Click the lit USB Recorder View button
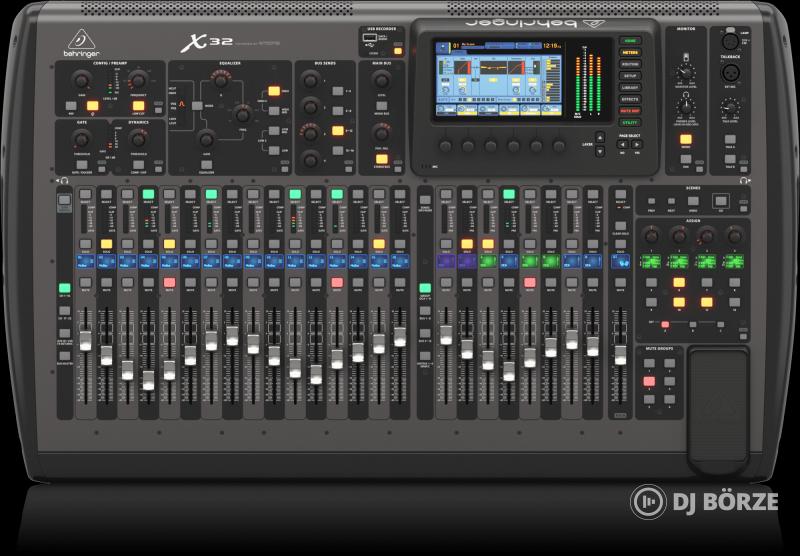 pyautogui.click(x=397, y=51)
